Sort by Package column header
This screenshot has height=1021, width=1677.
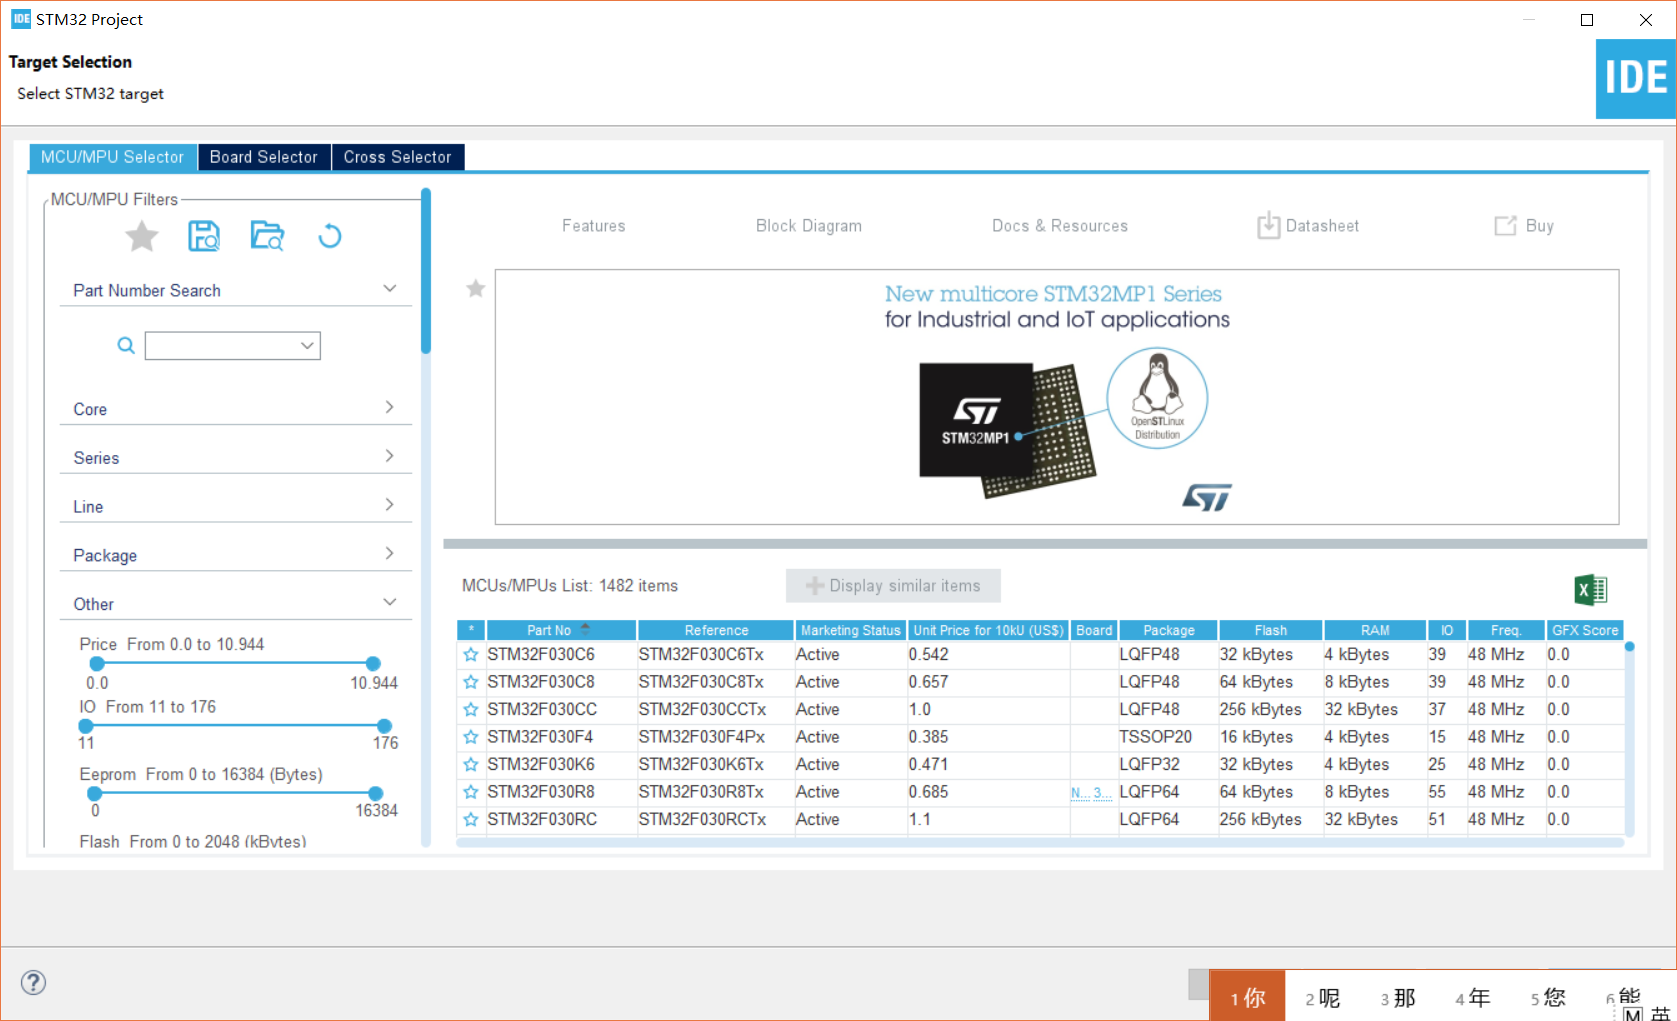click(1169, 630)
